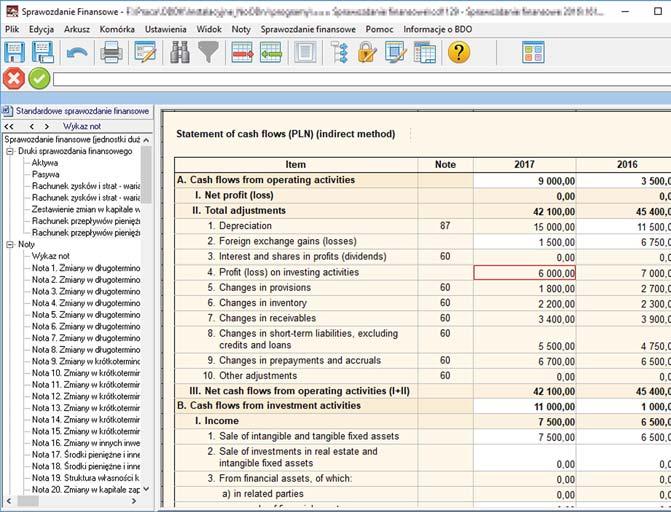Screen dimensions: 671x512
Task: Click the Note value 87 for Depreciation
Action: pyautogui.click(x=445, y=226)
